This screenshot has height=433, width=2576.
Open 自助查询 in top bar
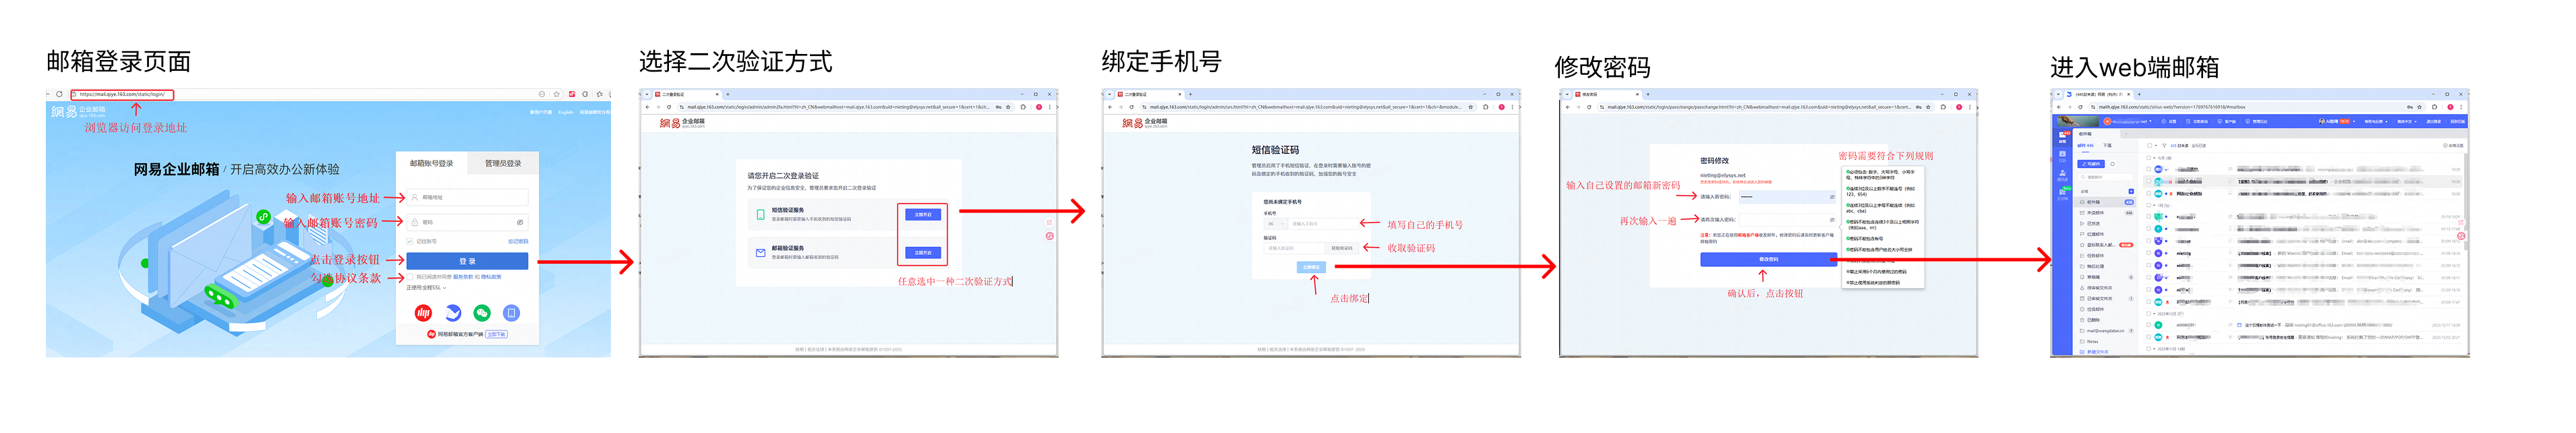coord(2197,121)
